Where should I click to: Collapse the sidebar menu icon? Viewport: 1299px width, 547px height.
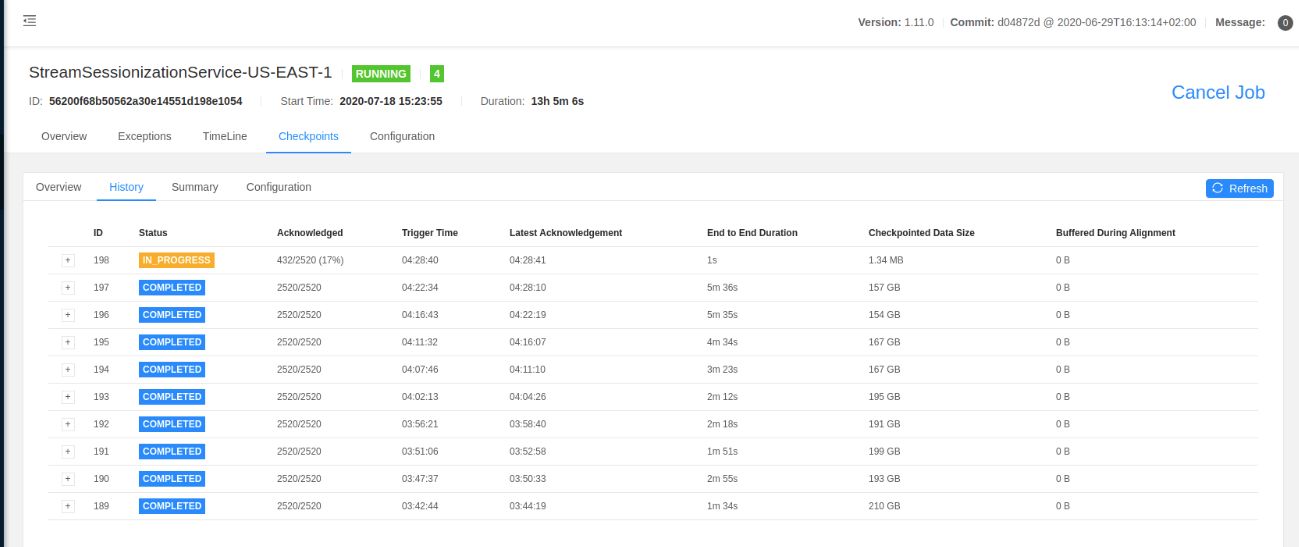[29, 21]
